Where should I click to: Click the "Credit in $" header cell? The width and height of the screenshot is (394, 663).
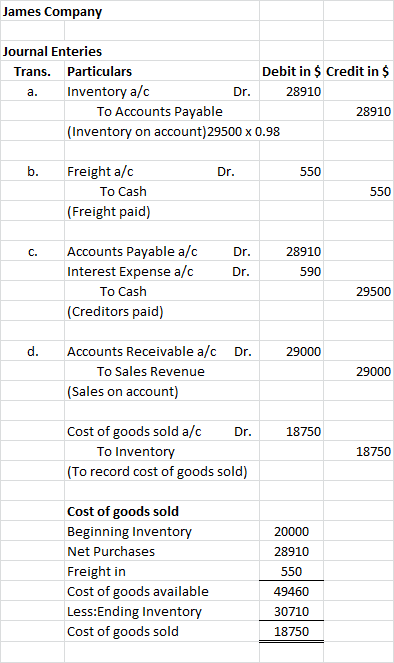pyautogui.click(x=358, y=71)
